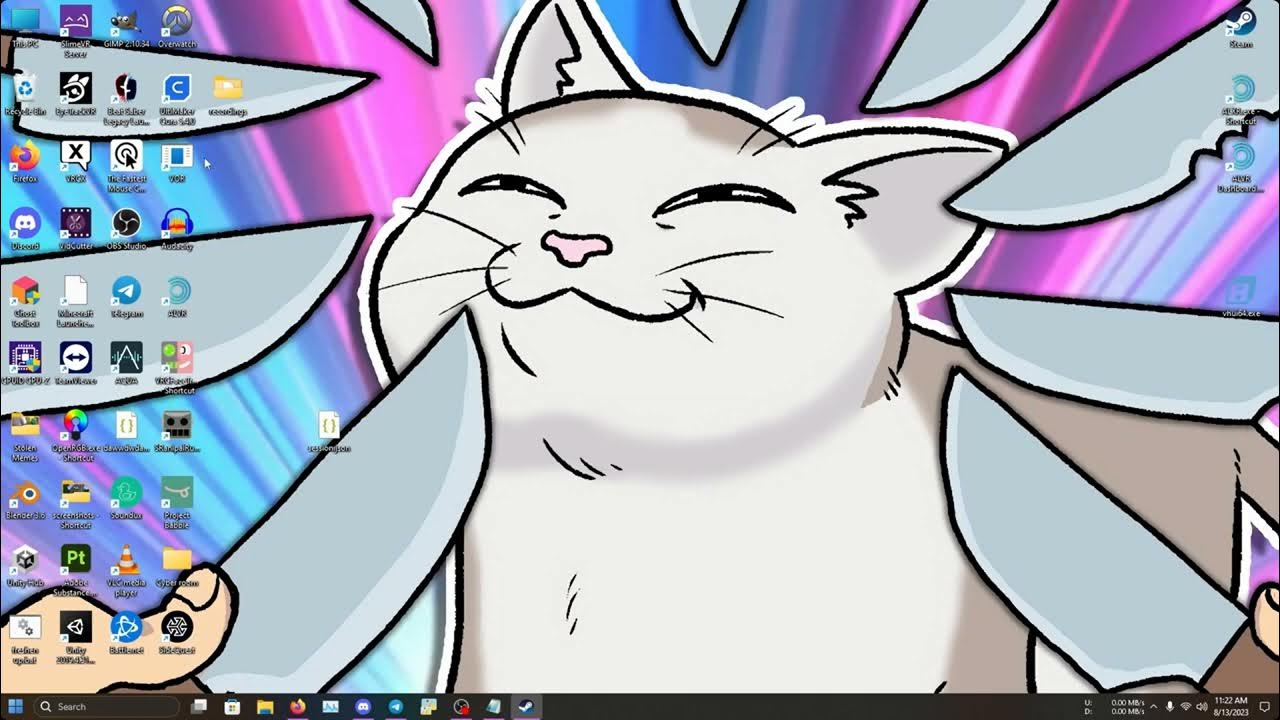The image size is (1280, 720).
Task: Select the VRCX desktop shortcut
Action: click(x=75, y=160)
